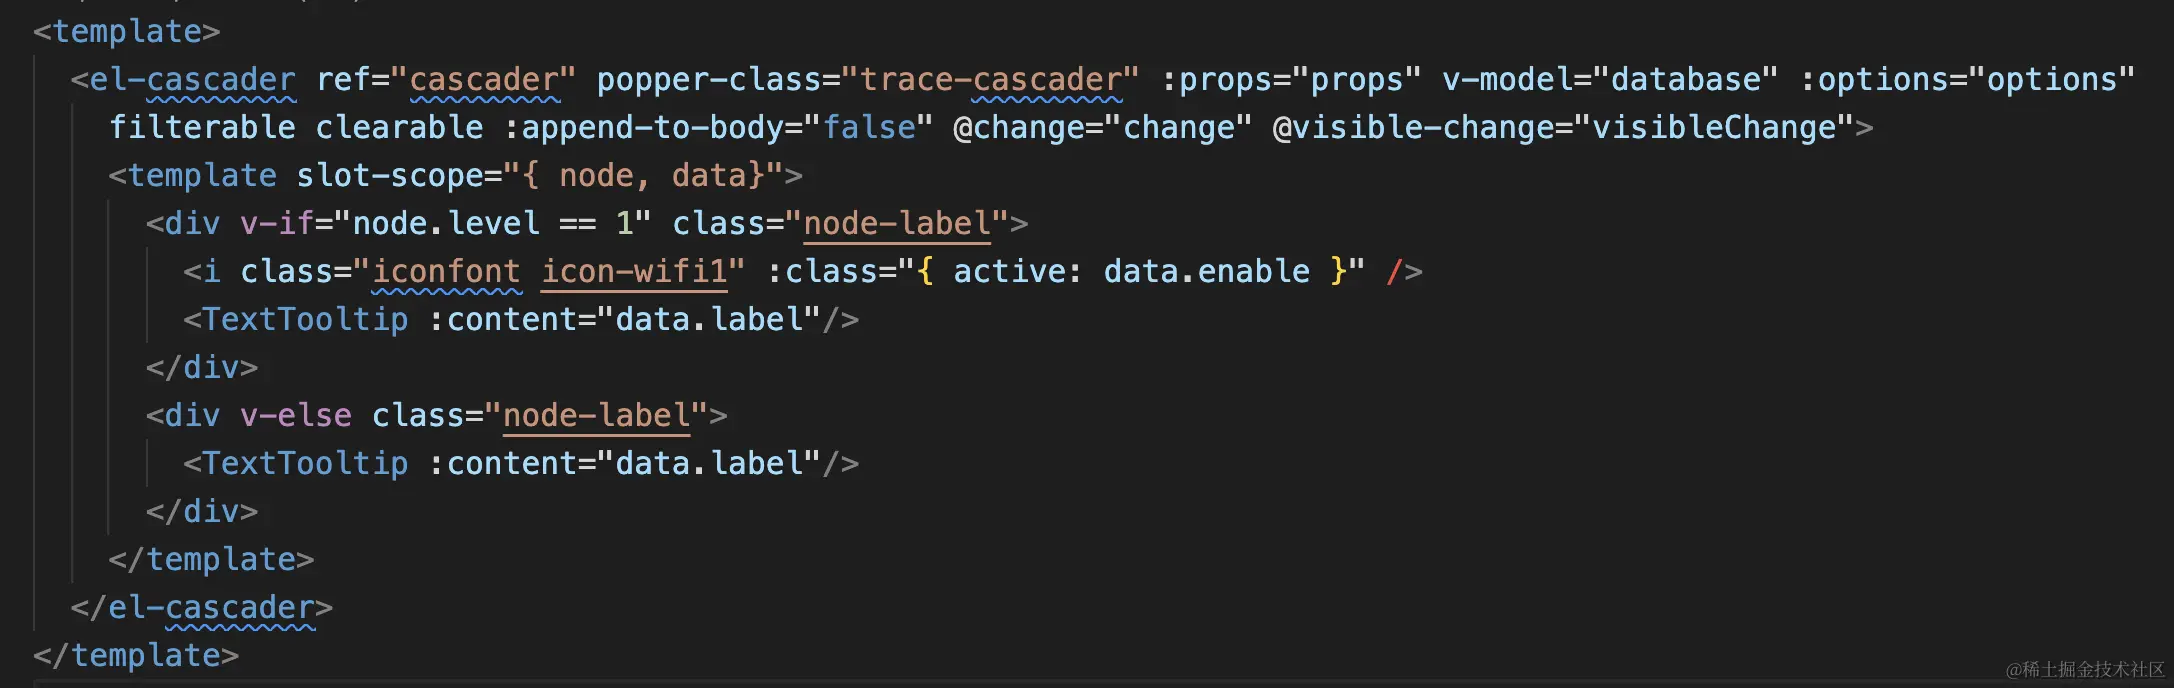The image size is (2174, 688).
Task: Click the filterable attribute
Action: point(202,128)
